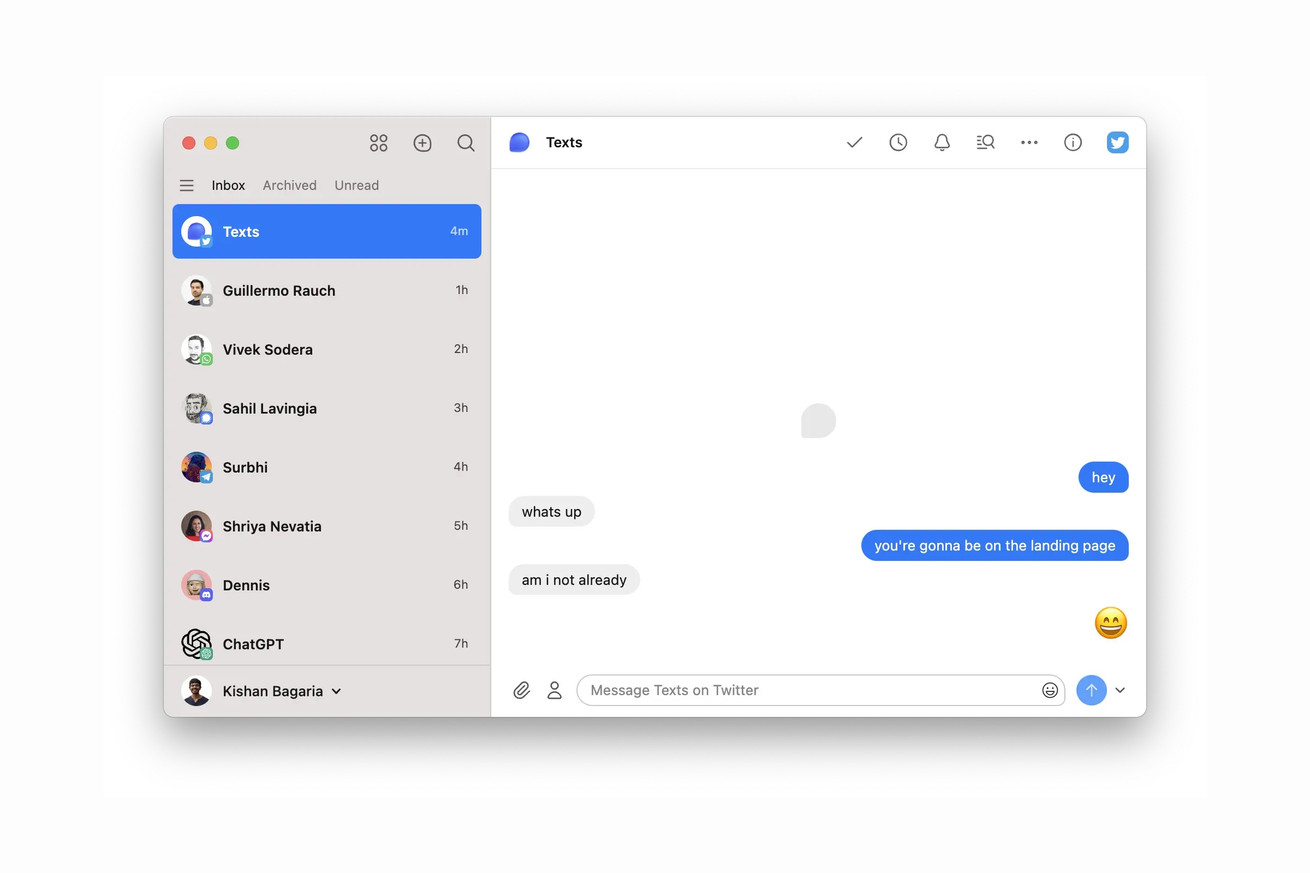Click Dennis's avatar with Discord badge
Image resolution: width=1310 pixels, height=873 pixels.
[x=196, y=585]
